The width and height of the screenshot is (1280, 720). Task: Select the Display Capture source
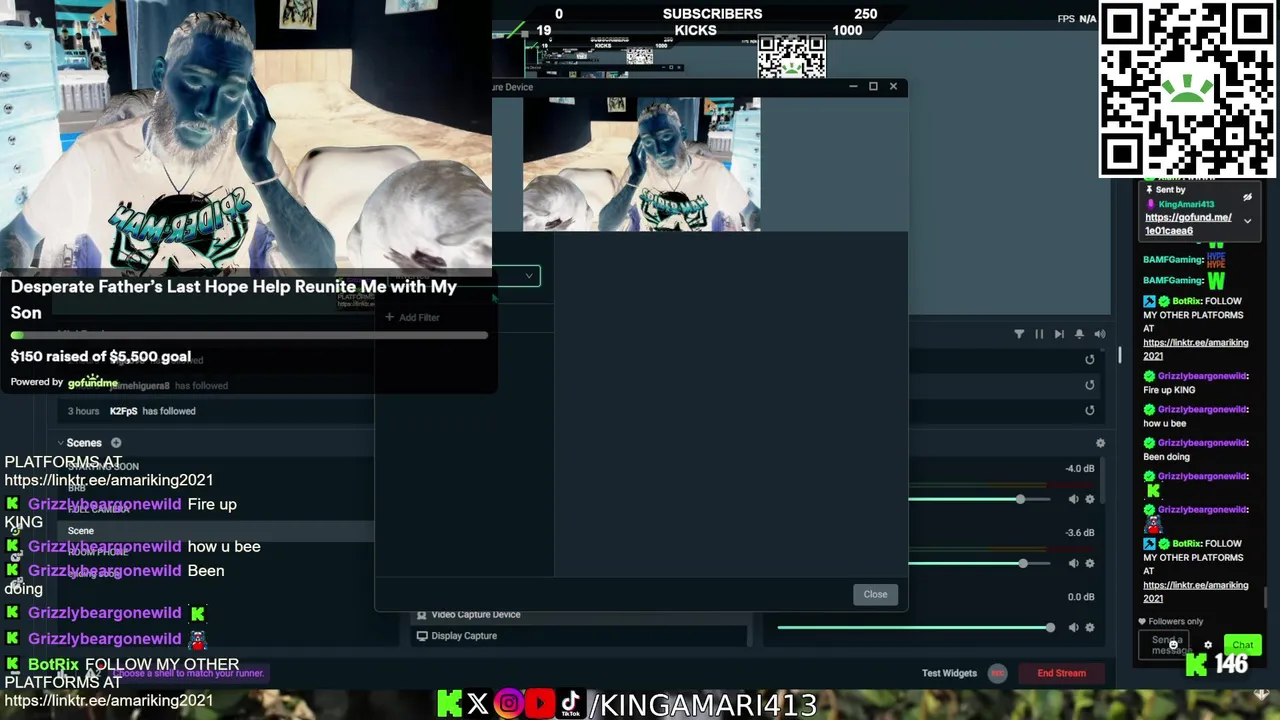(580, 636)
